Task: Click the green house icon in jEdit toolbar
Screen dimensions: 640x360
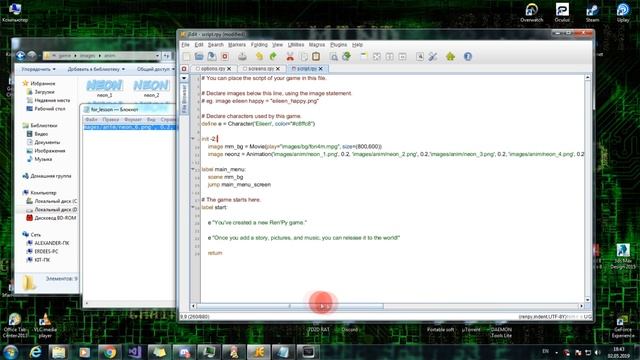Action: [450, 57]
